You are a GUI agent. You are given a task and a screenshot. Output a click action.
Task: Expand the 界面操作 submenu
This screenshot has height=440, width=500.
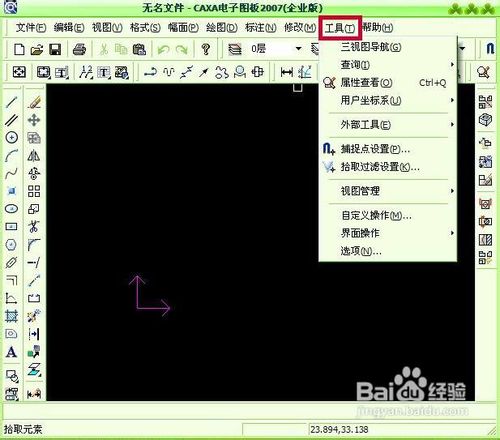pos(388,233)
